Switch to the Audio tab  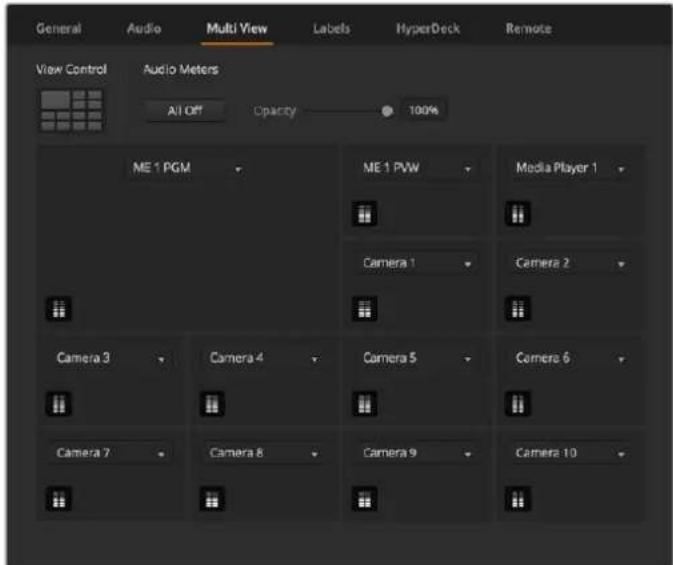pyautogui.click(x=144, y=29)
